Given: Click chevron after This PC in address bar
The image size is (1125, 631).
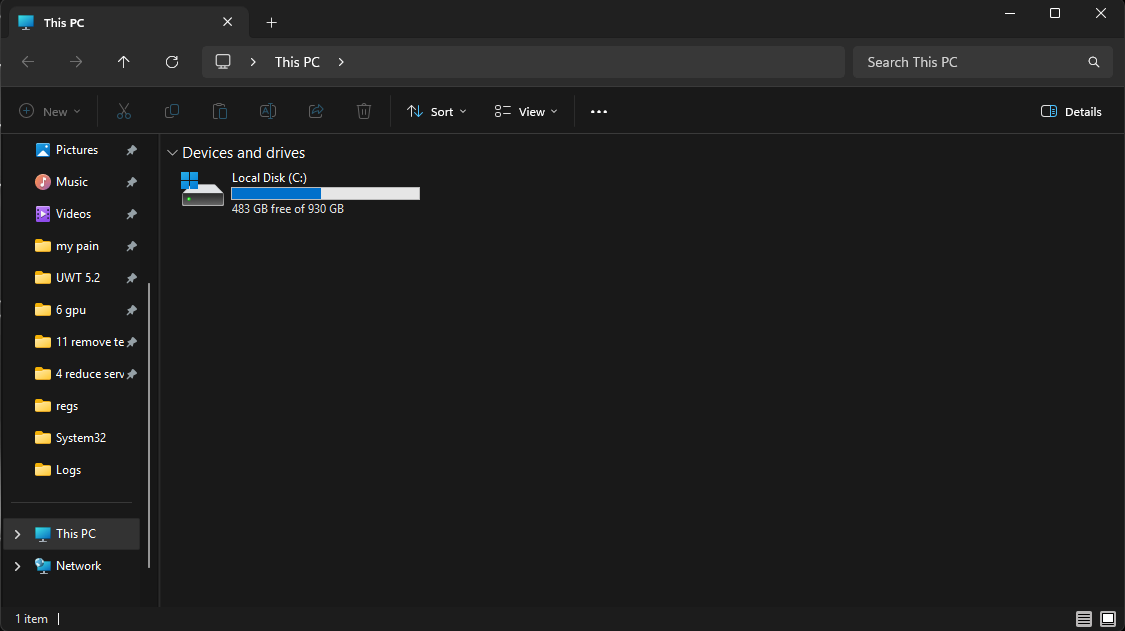Looking at the screenshot, I should pyautogui.click(x=342, y=62).
